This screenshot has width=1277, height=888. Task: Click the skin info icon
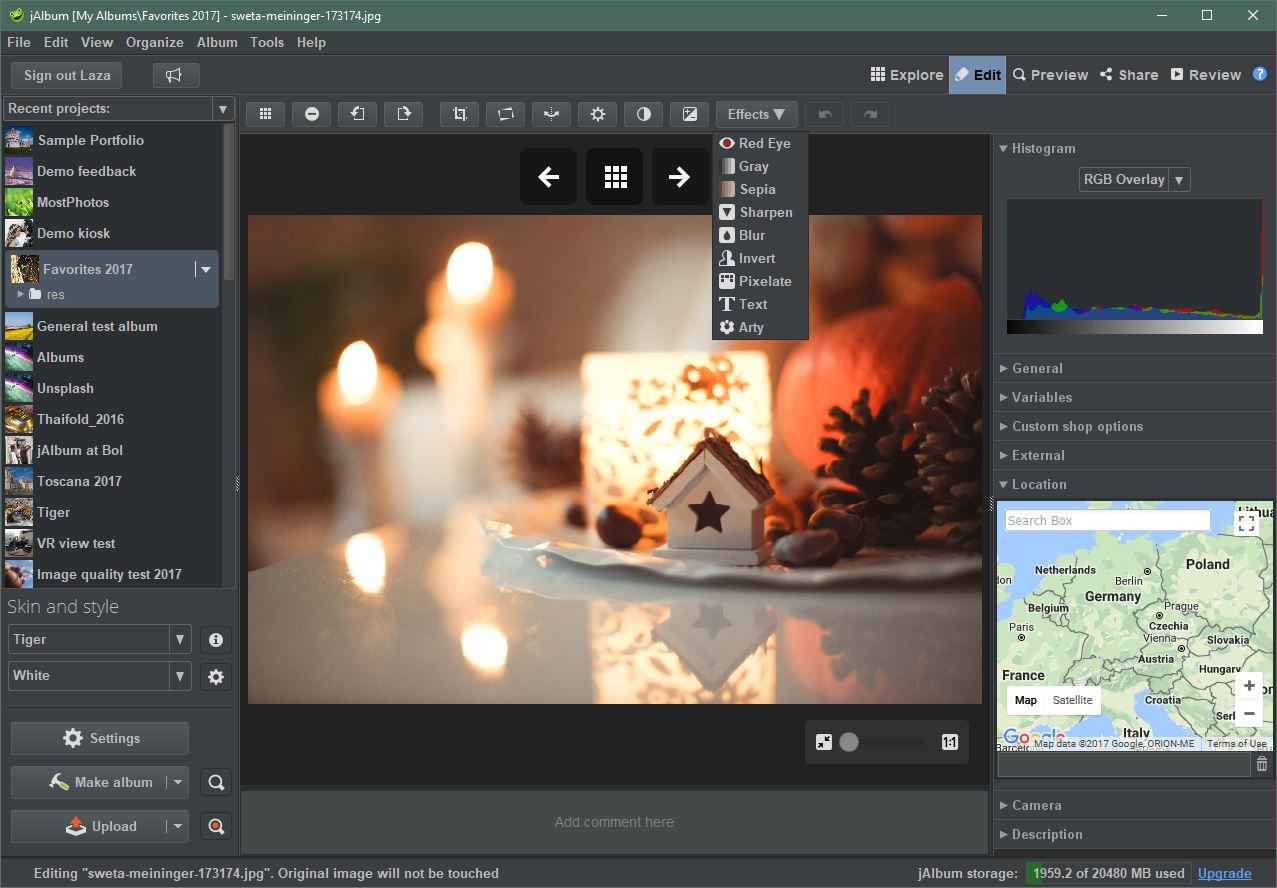(216, 640)
